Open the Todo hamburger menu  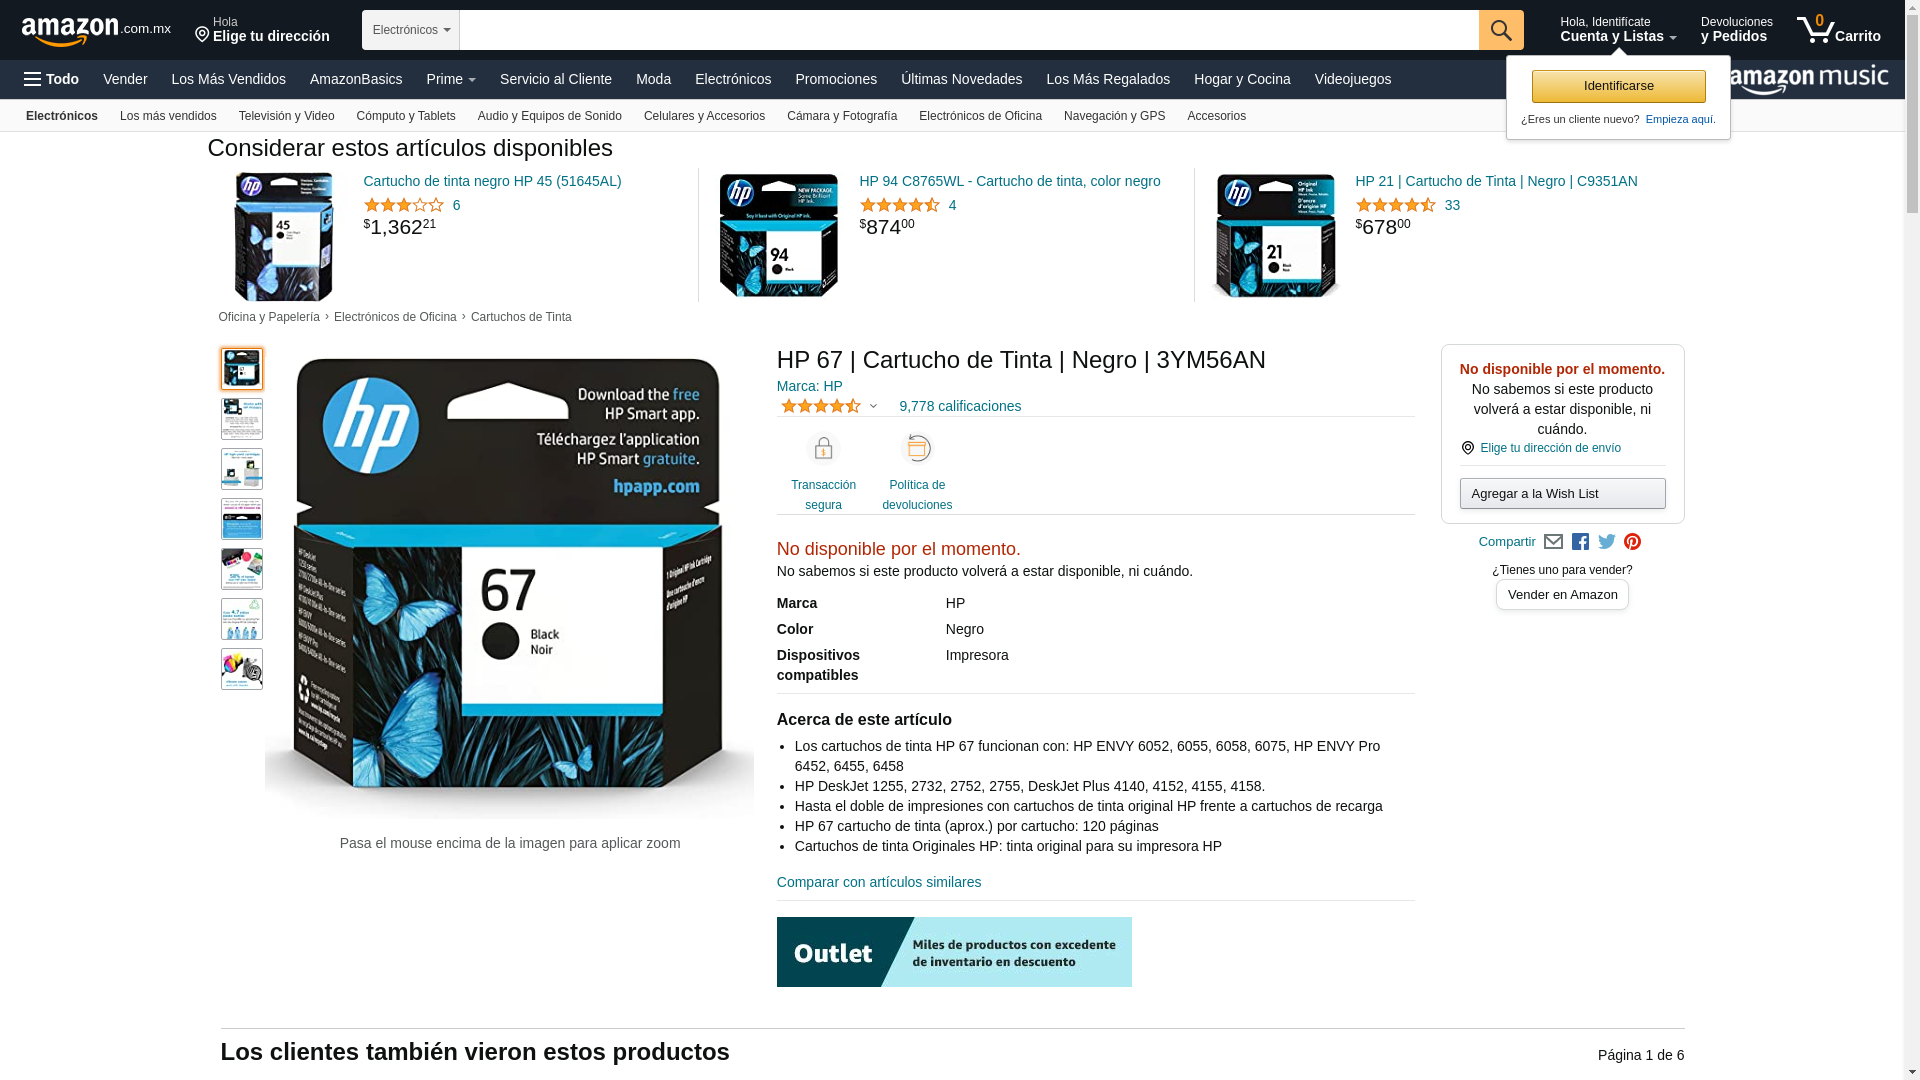[x=52, y=79]
